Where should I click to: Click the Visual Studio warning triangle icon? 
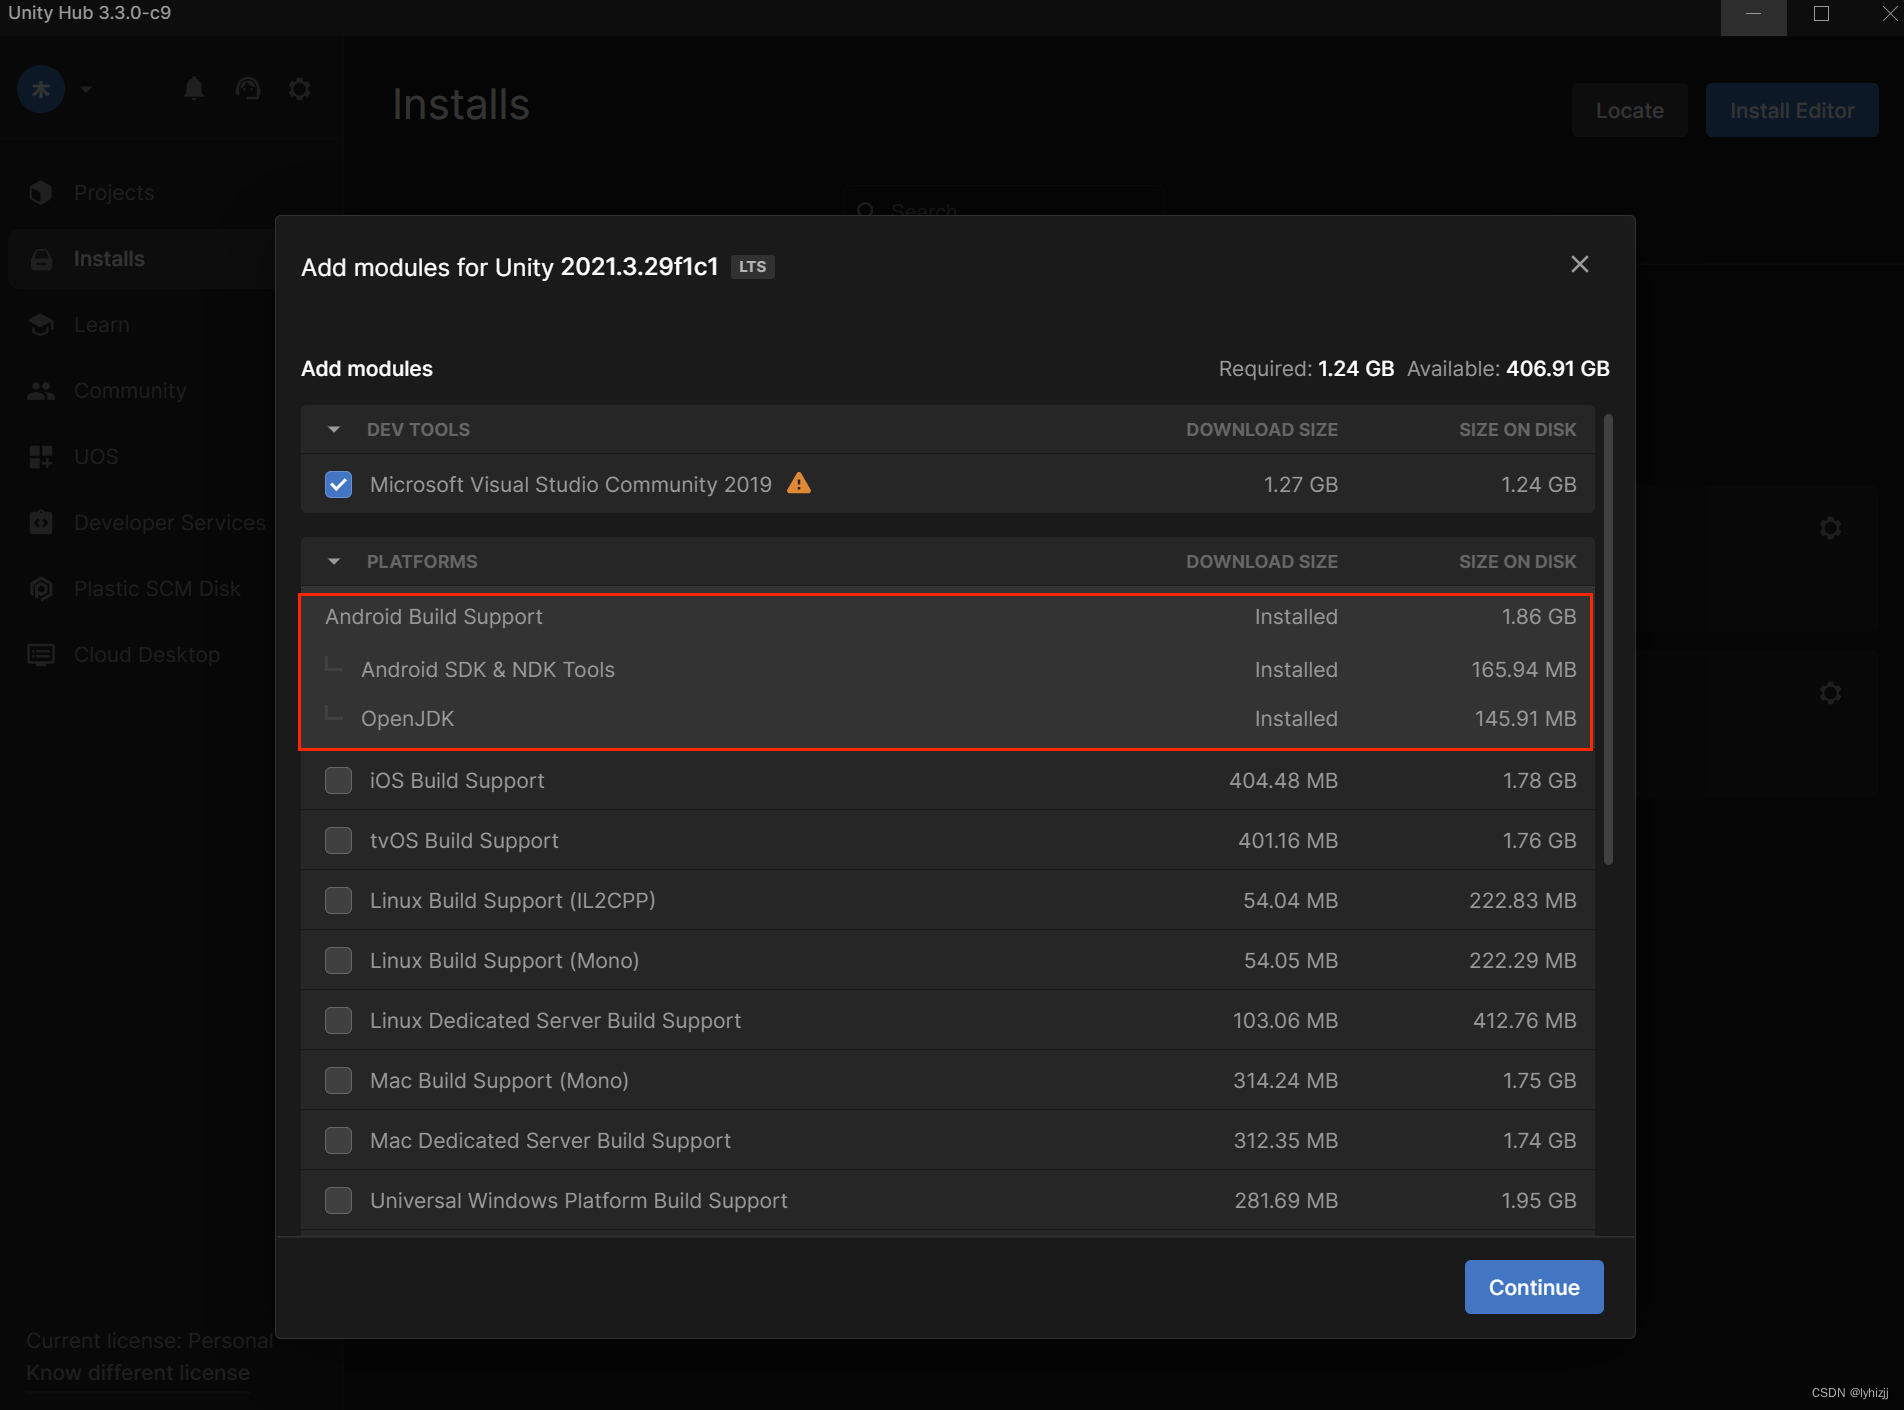[799, 484]
